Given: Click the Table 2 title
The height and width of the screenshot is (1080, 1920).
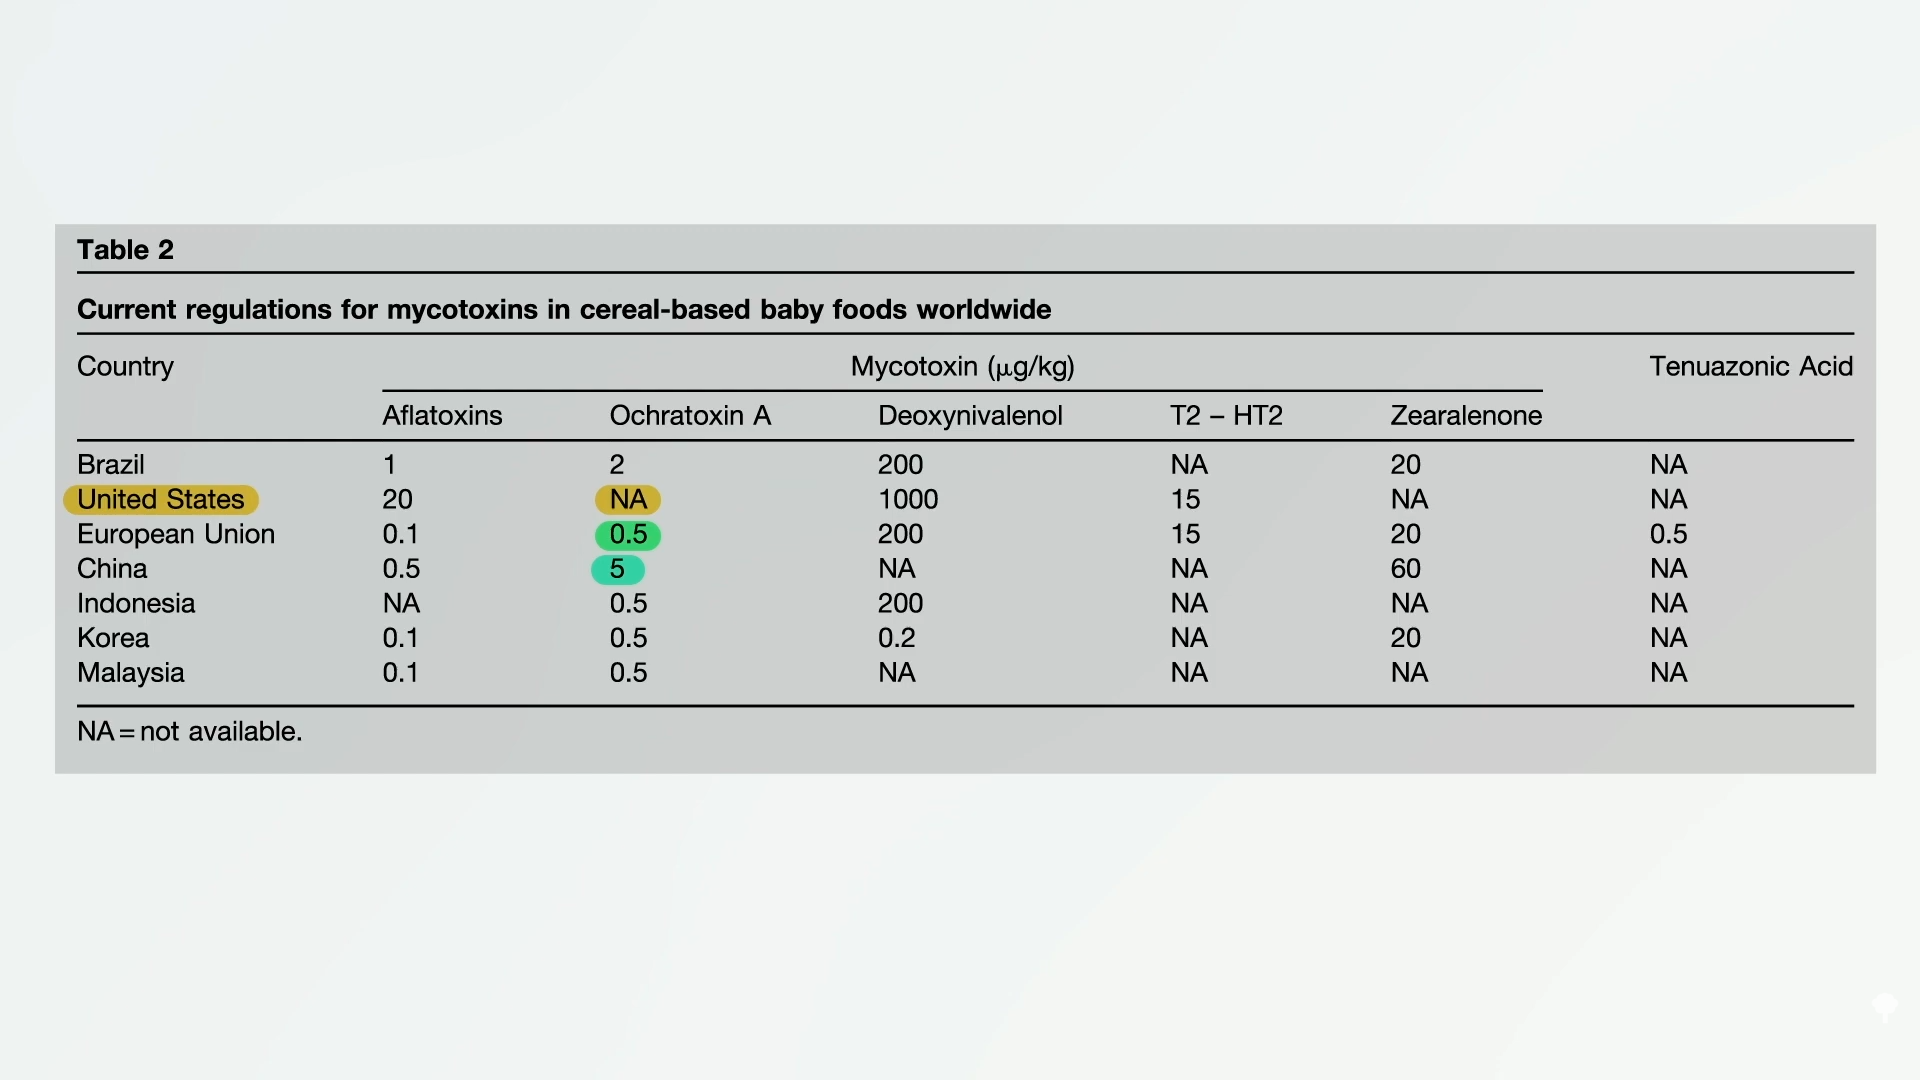Looking at the screenshot, I should (x=125, y=250).
